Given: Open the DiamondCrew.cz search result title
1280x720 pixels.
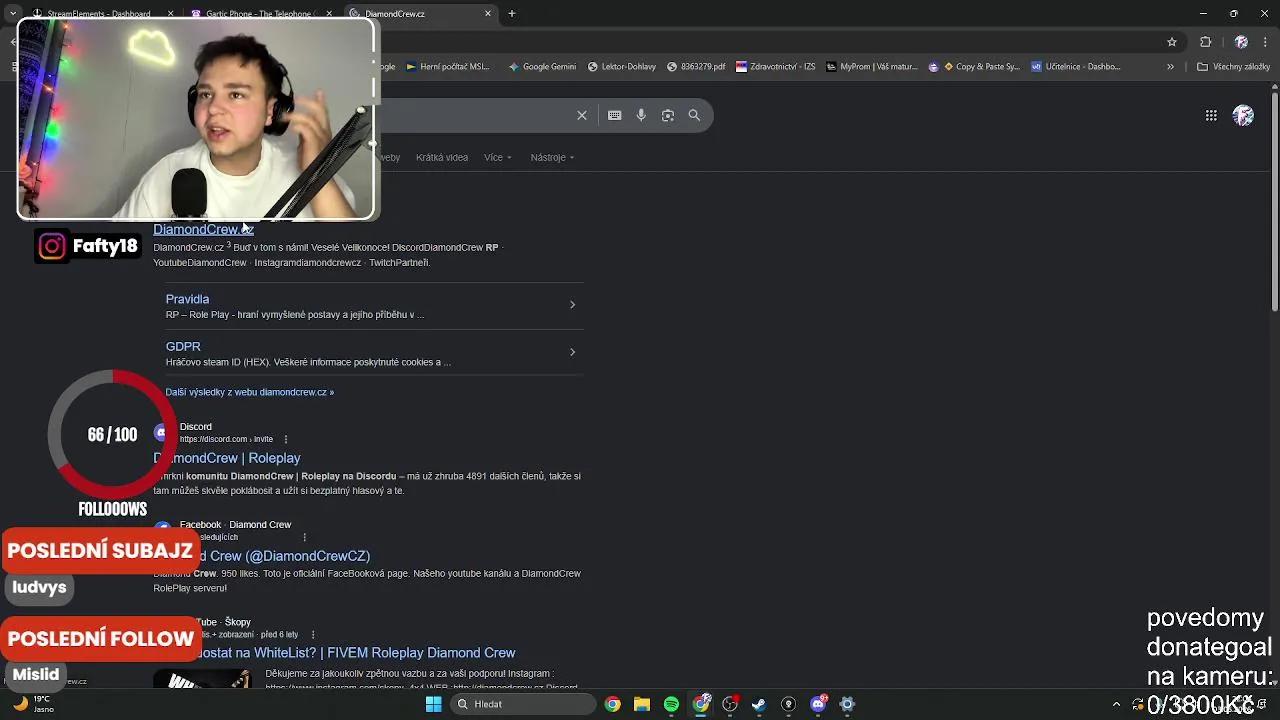Looking at the screenshot, I should [203, 229].
